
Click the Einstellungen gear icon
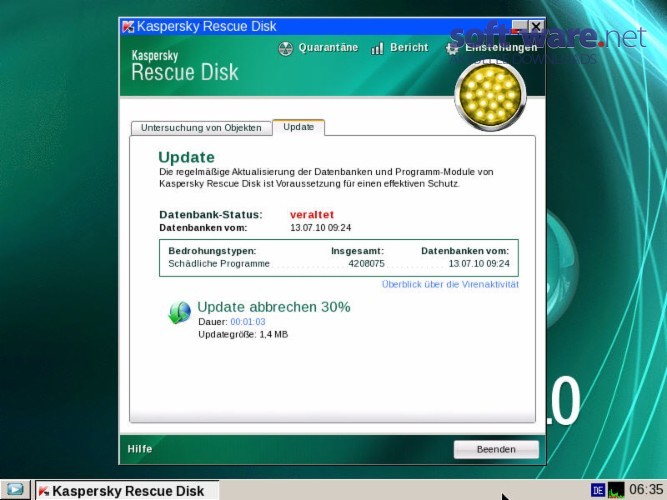click(x=452, y=49)
